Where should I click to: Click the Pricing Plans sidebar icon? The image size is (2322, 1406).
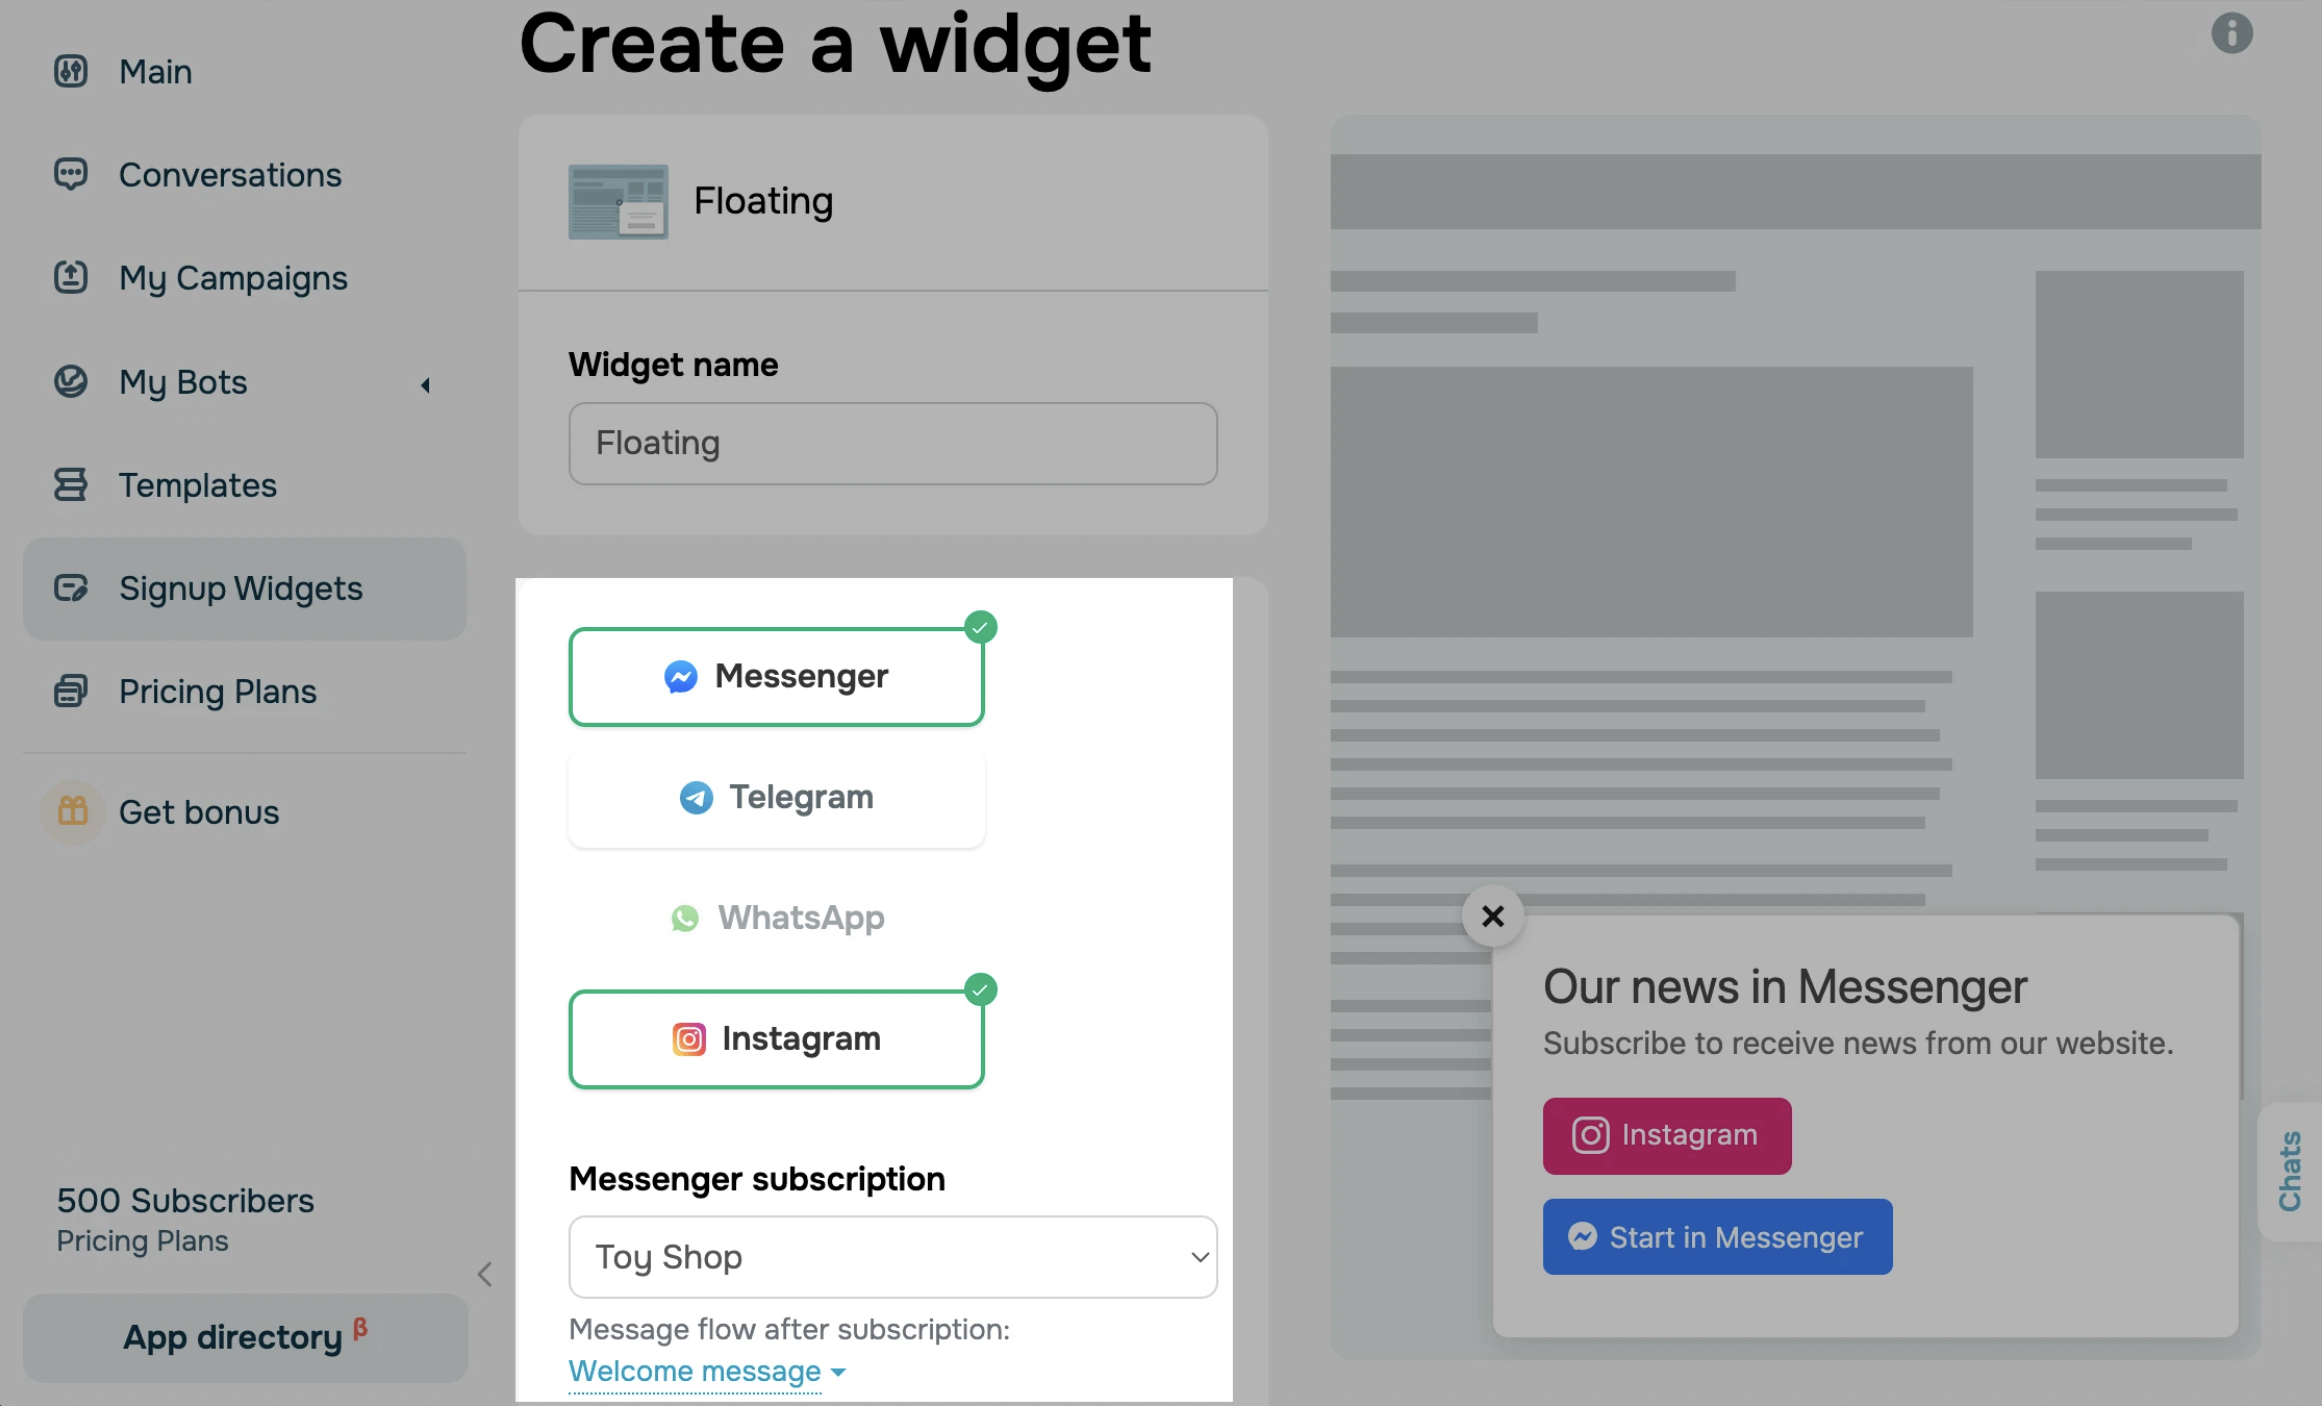click(x=70, y=691)
